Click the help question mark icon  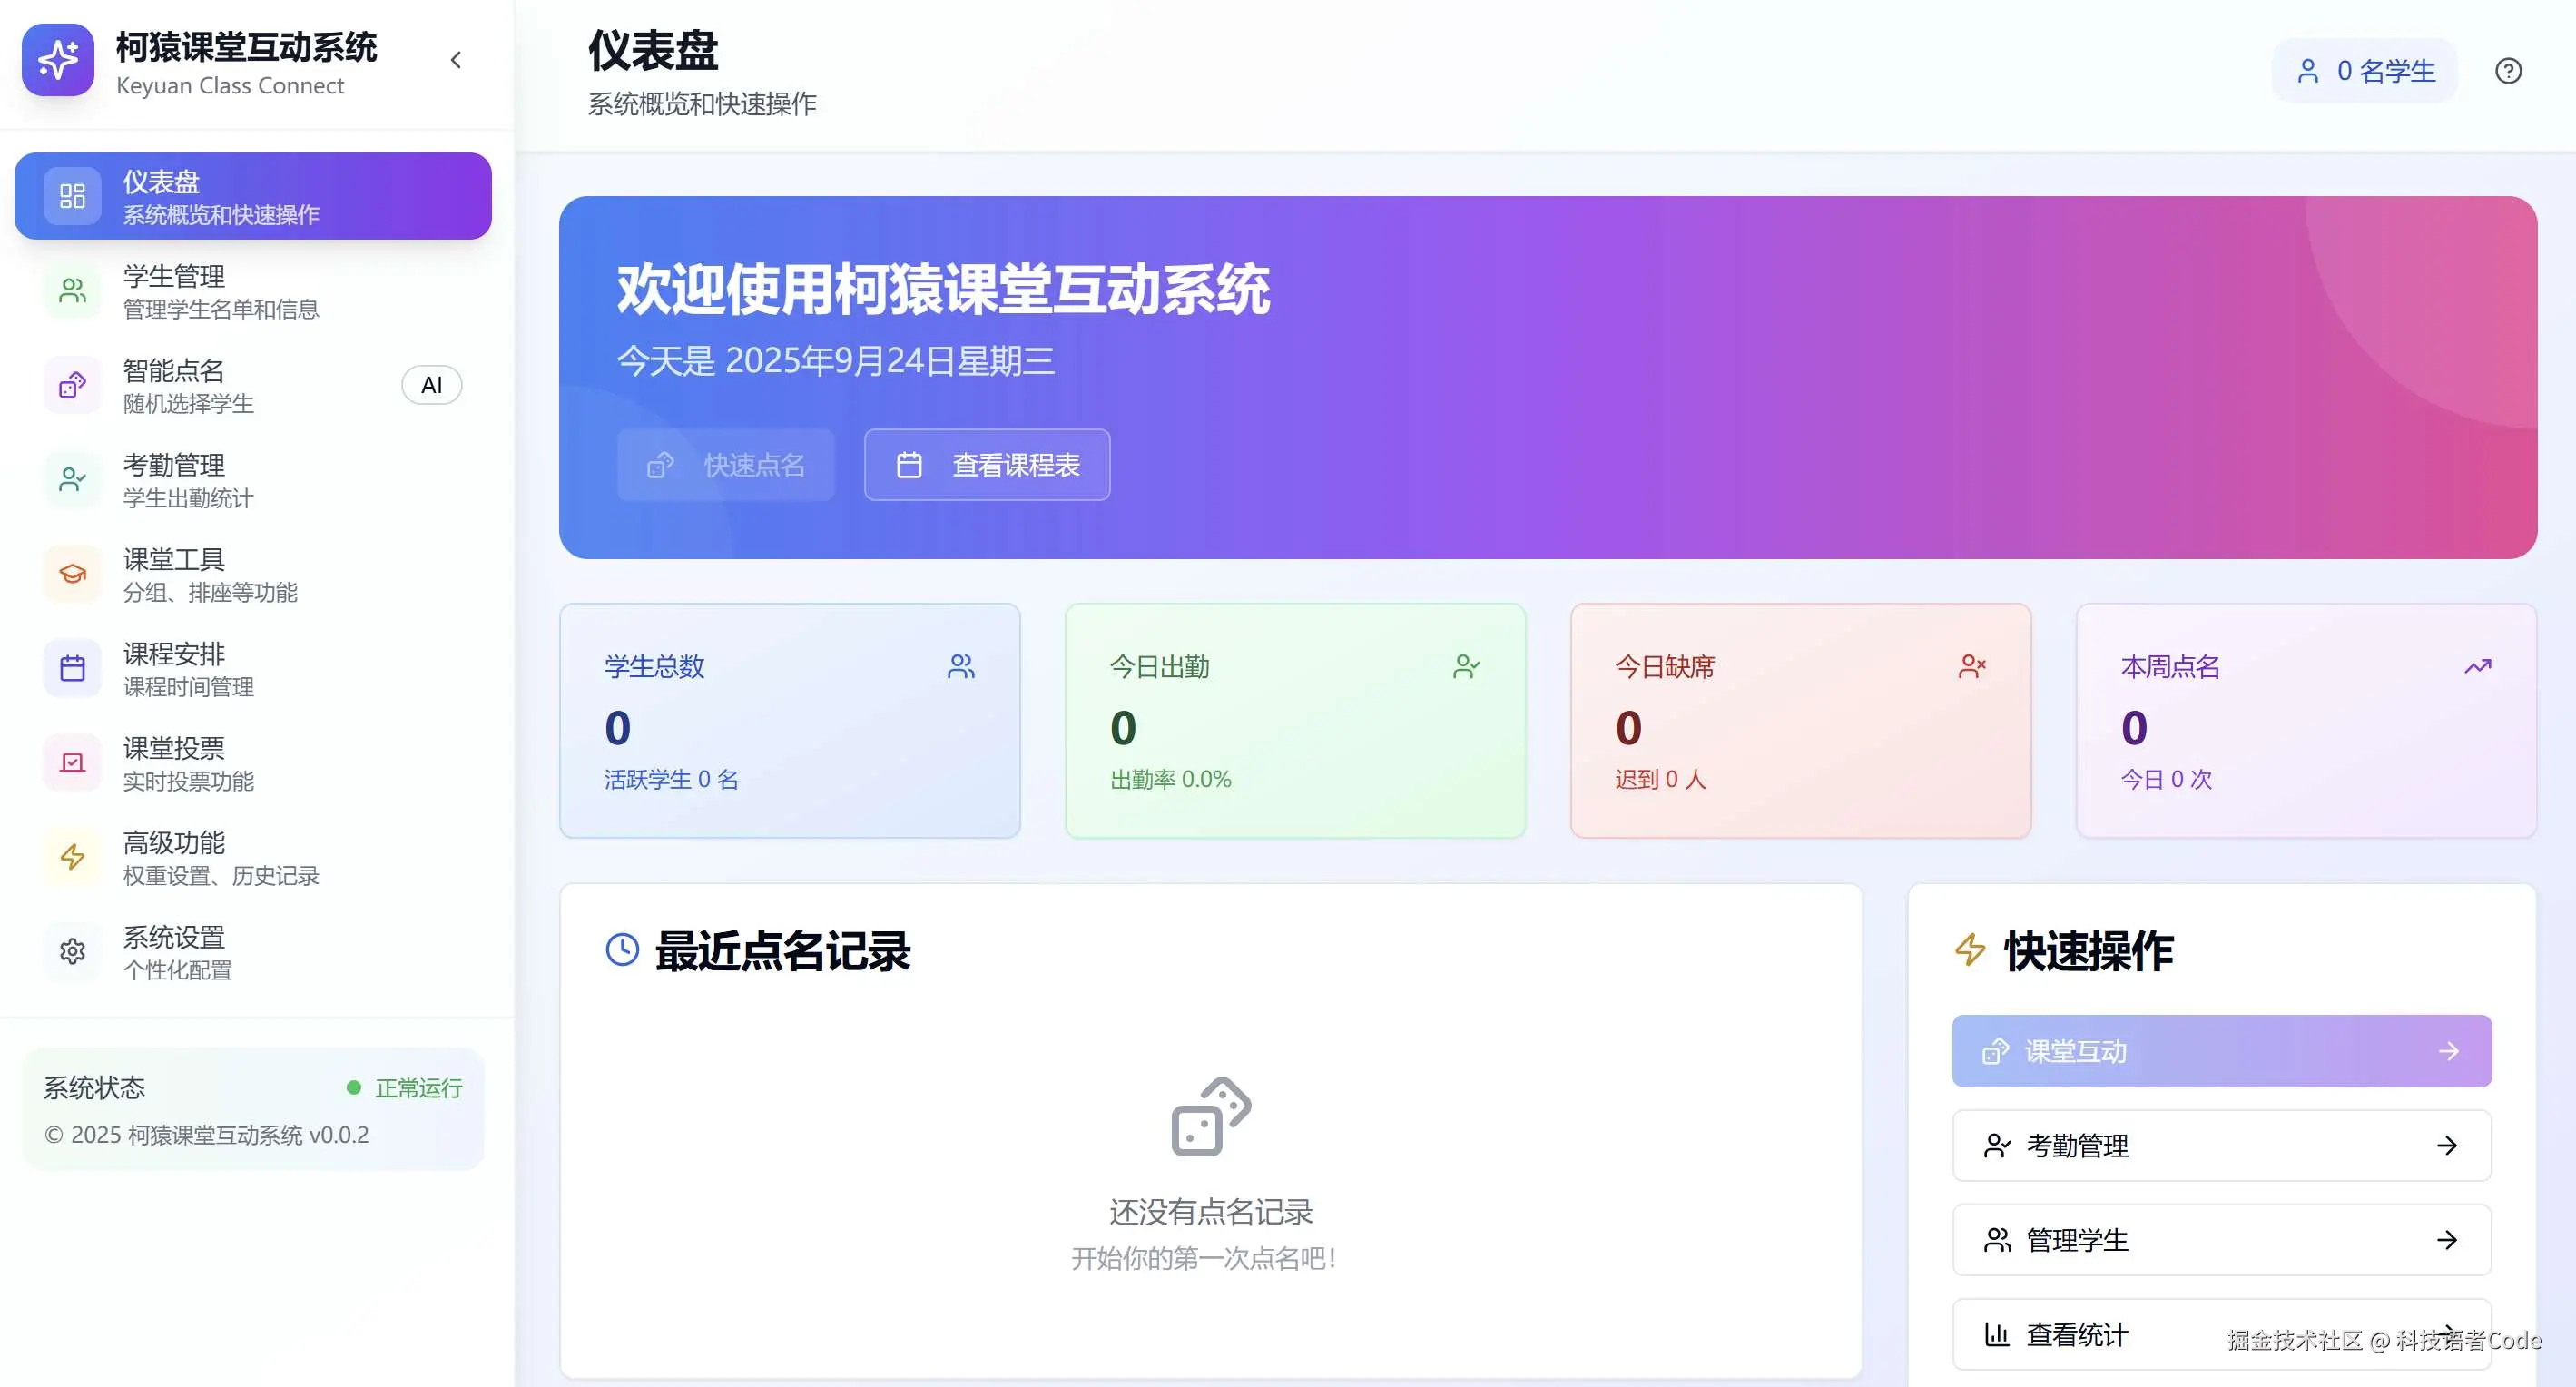2507,71
